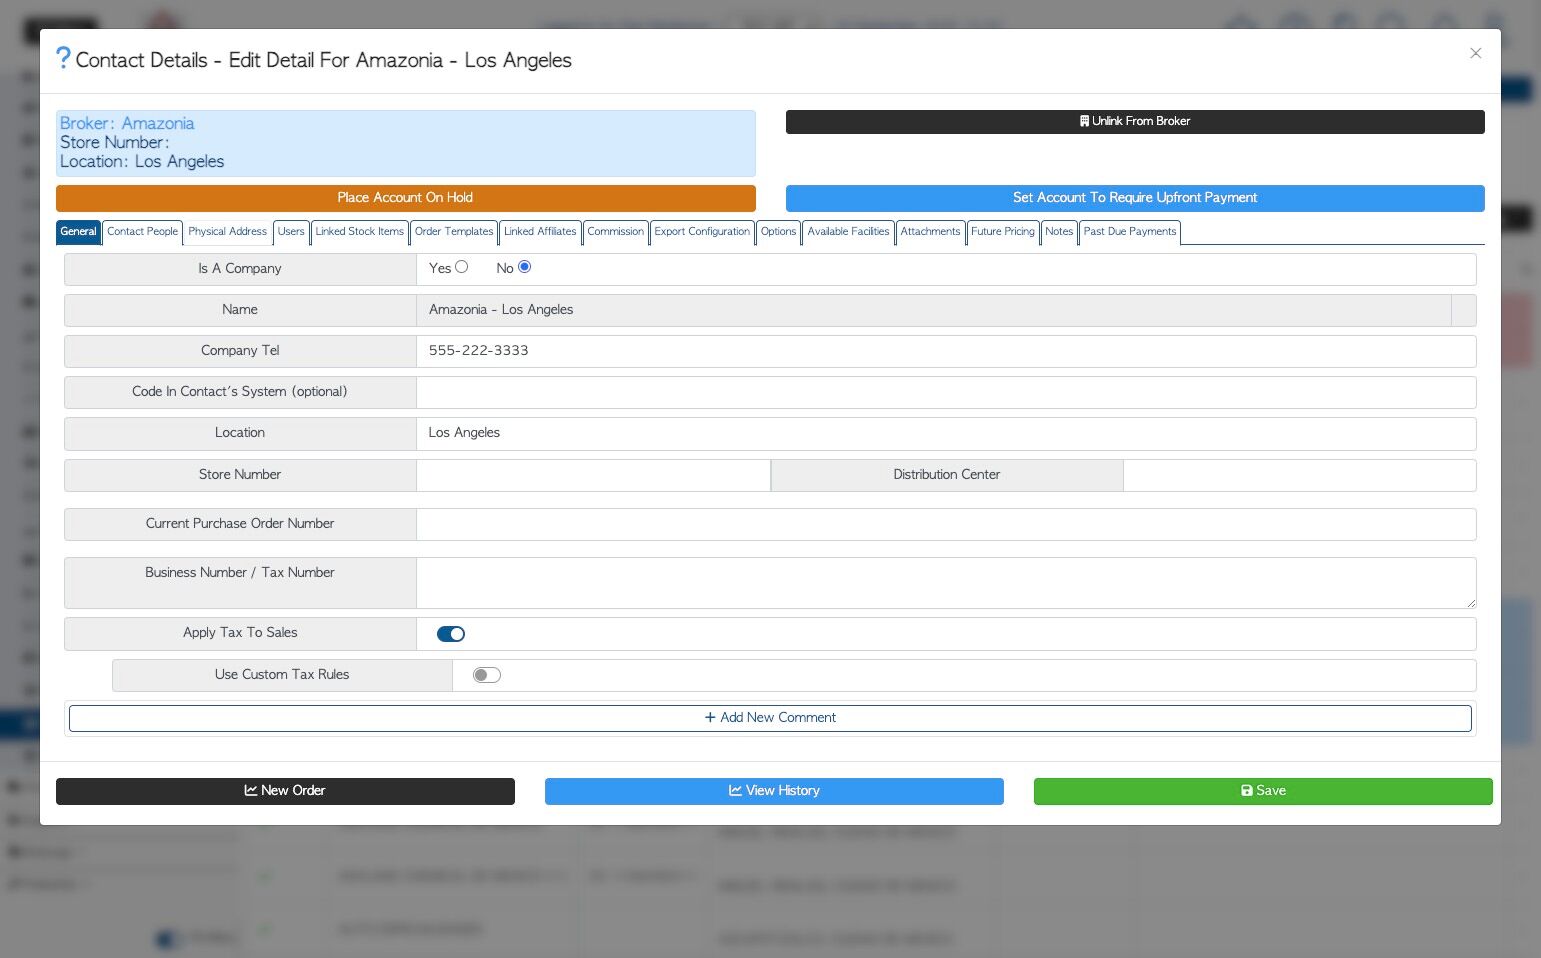Select the Options tab
1541x958 pixels.
tap(778, 232)
